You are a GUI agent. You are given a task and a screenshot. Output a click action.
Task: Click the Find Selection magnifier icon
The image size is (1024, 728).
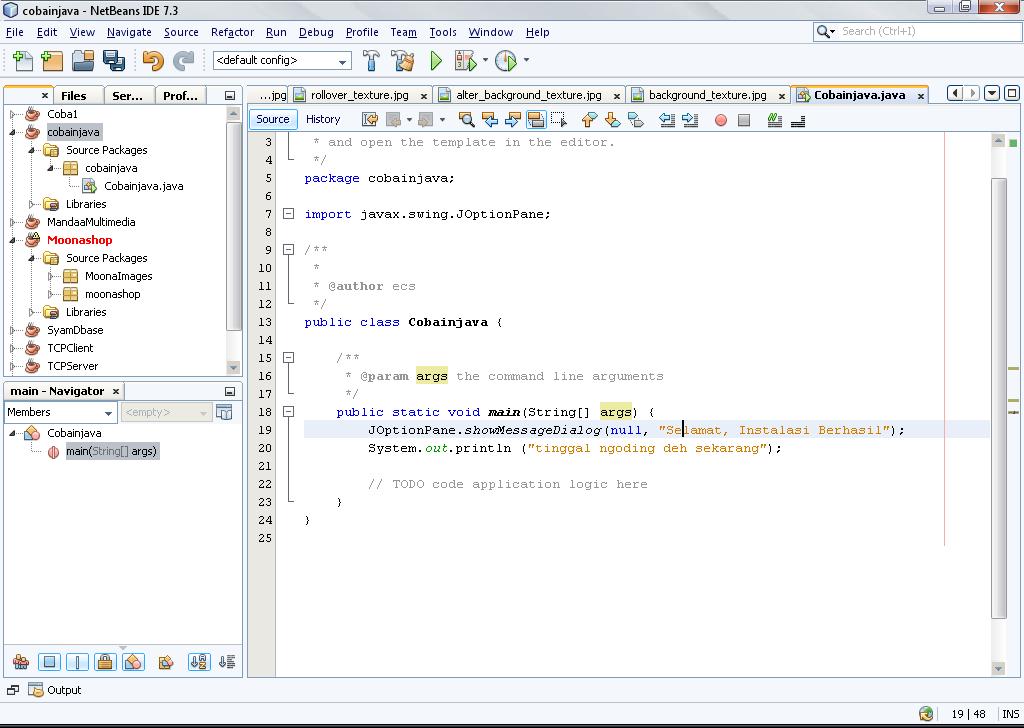point(466,120)
